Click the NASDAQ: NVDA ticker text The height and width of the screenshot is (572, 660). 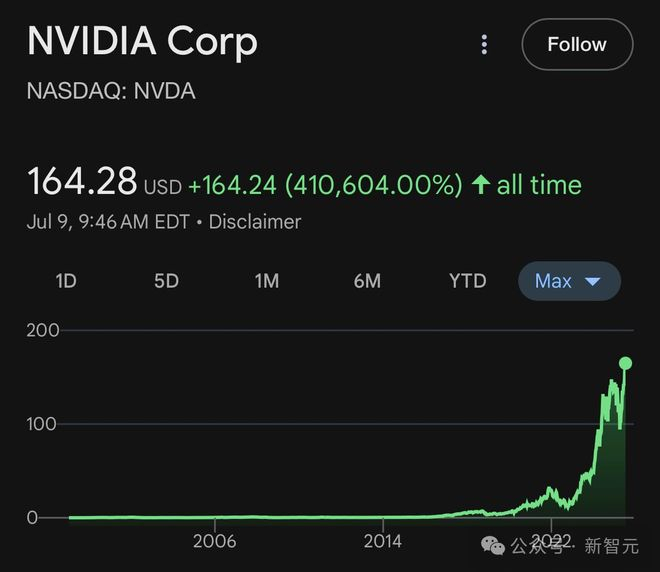(111, 91)
